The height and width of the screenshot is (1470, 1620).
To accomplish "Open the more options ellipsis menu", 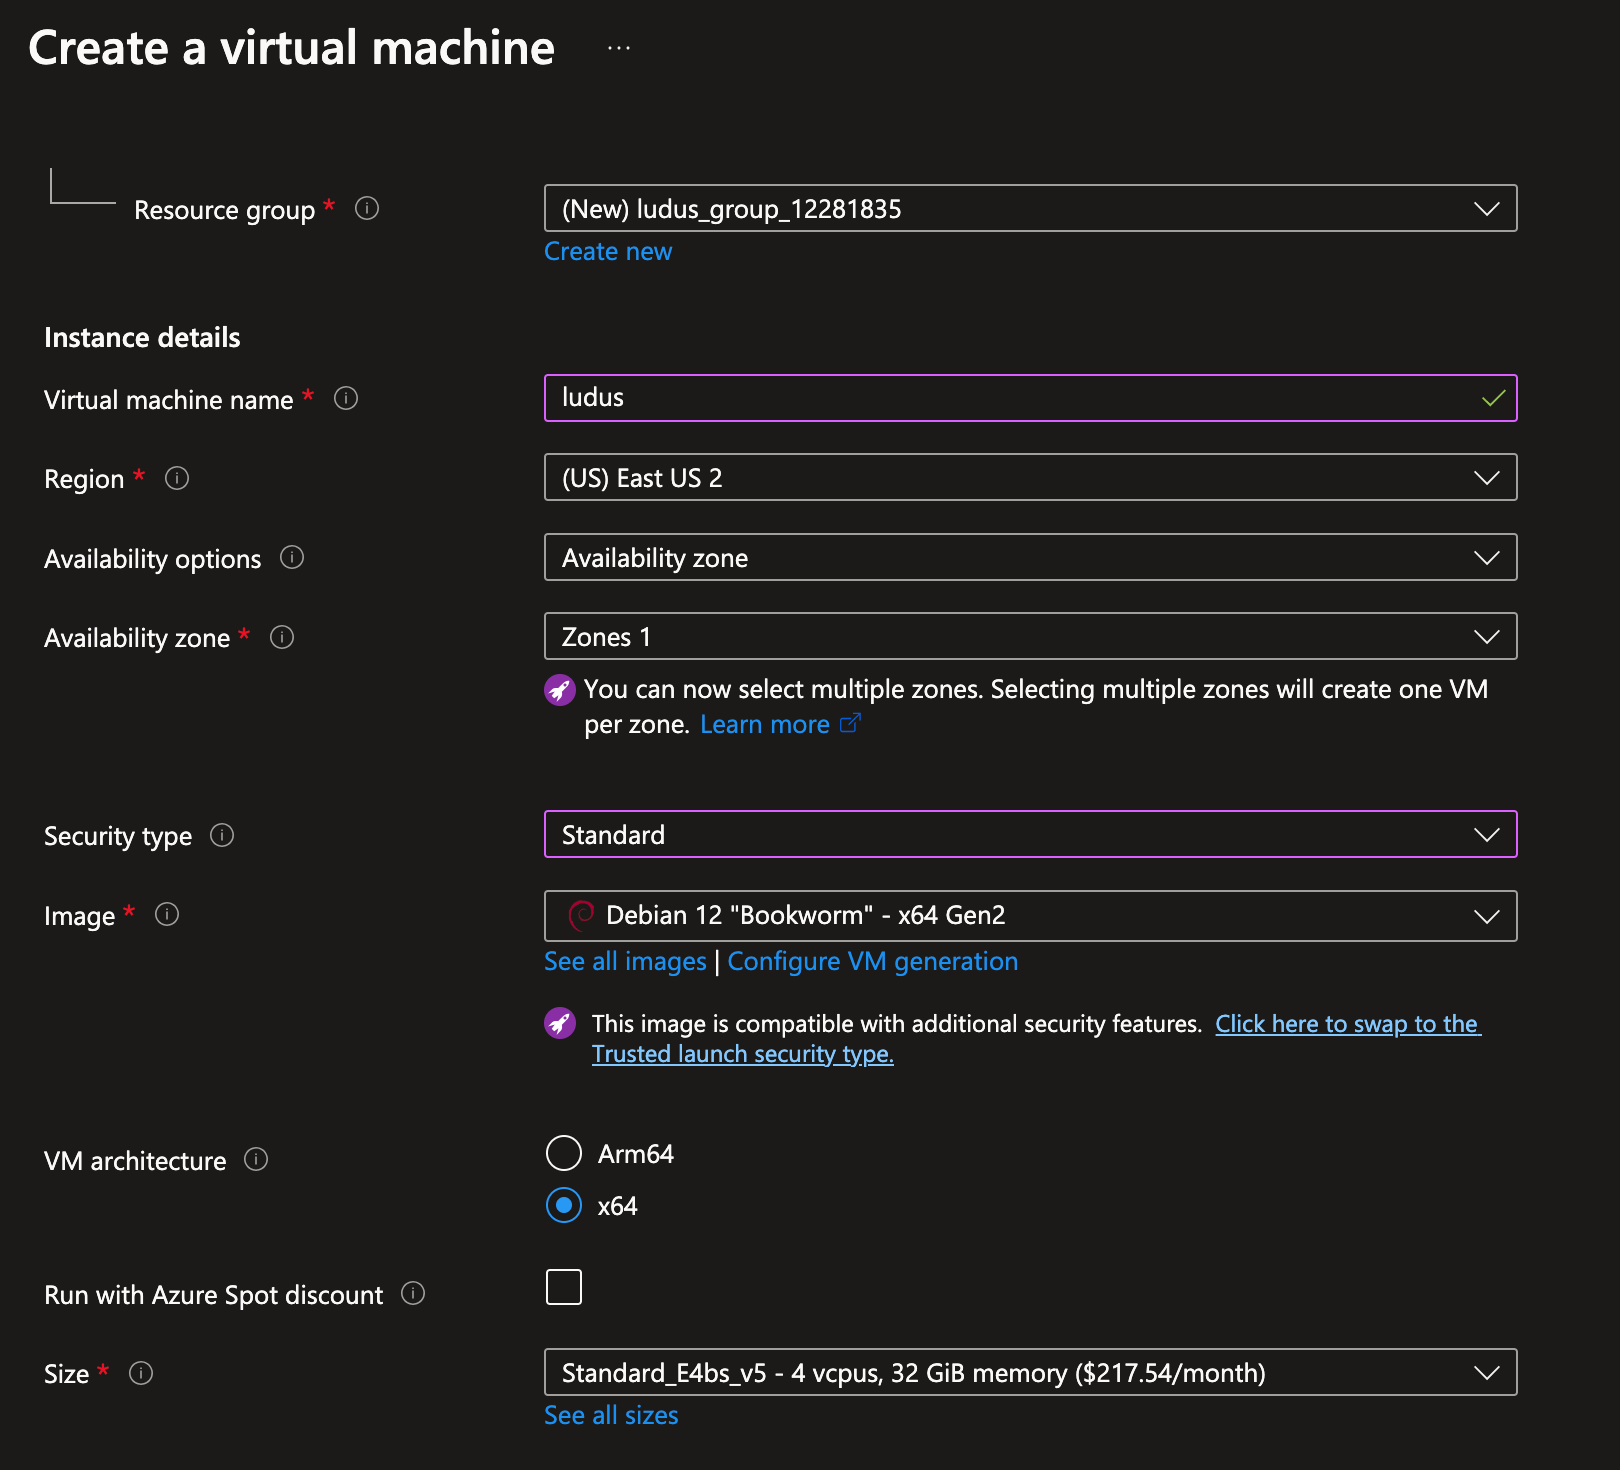I will pos(619,48).
